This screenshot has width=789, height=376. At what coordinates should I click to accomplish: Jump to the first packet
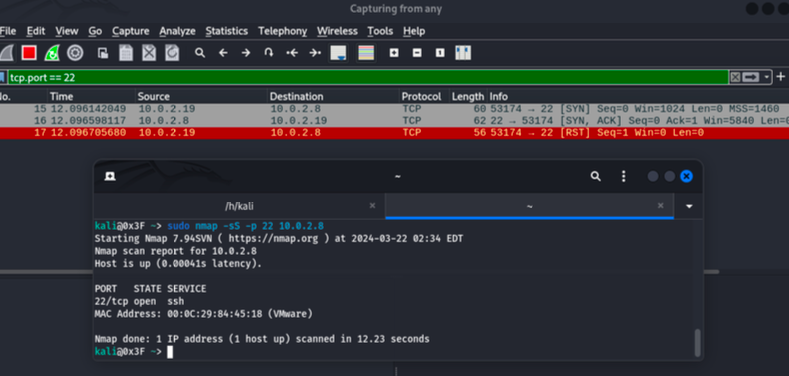[292, 53]
